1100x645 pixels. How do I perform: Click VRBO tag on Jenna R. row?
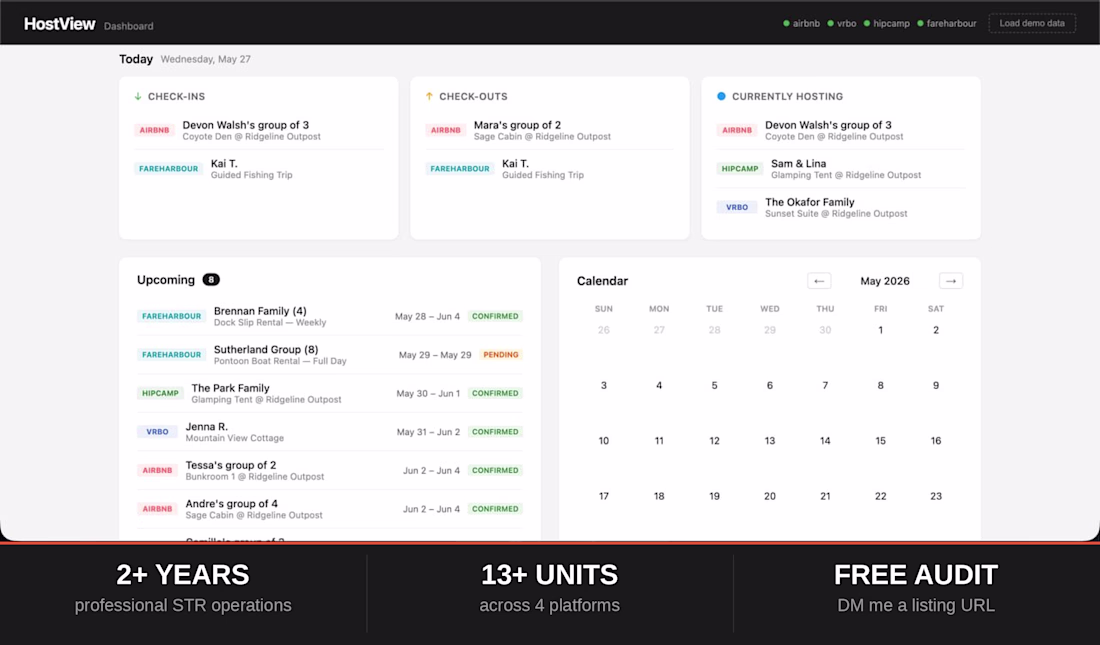click(157, 432)
